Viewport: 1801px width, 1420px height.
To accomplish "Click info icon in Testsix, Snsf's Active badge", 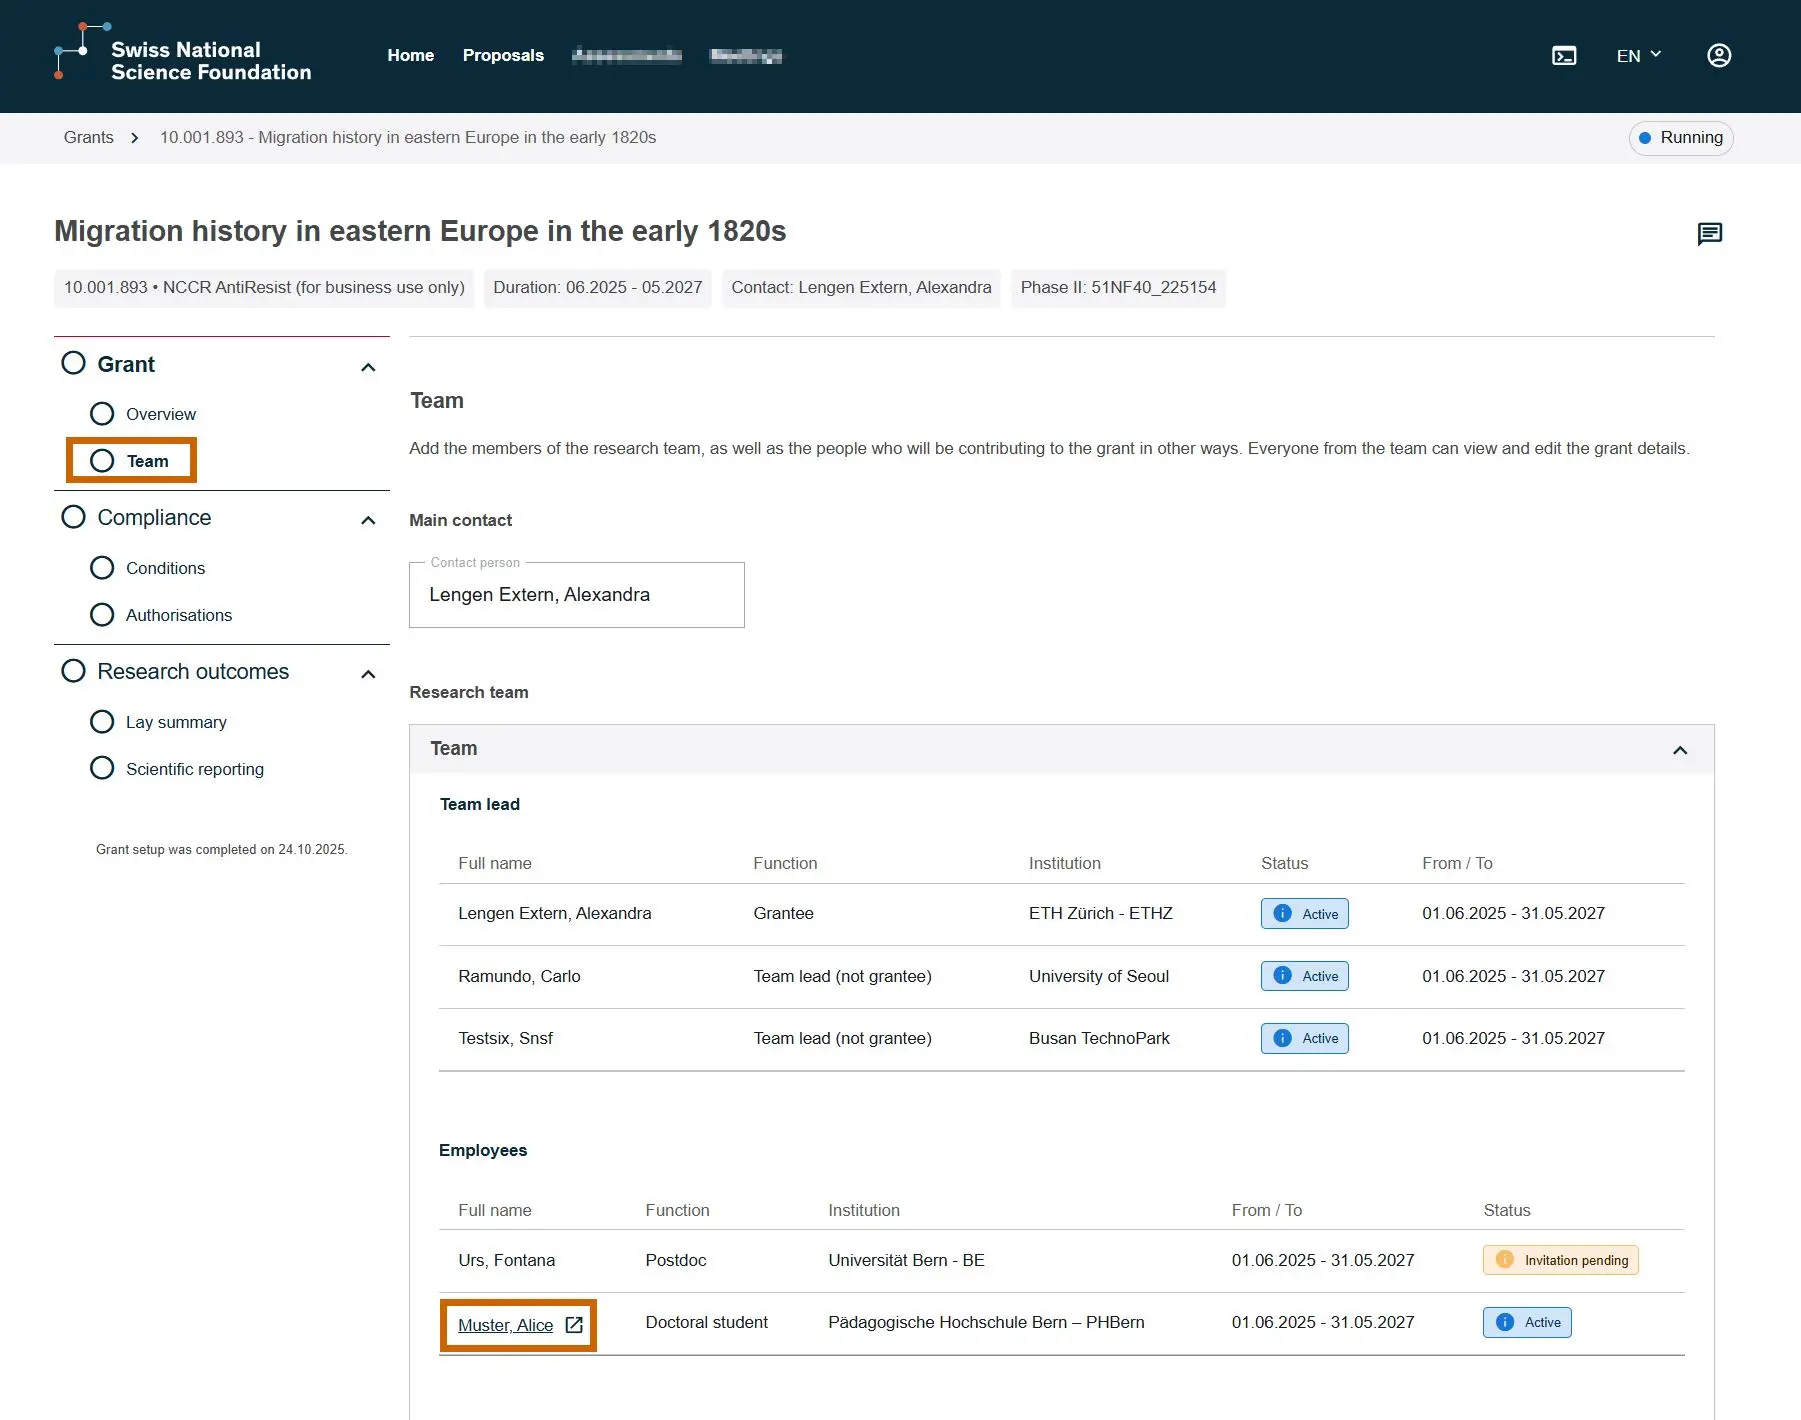I will [1283, 1038].
